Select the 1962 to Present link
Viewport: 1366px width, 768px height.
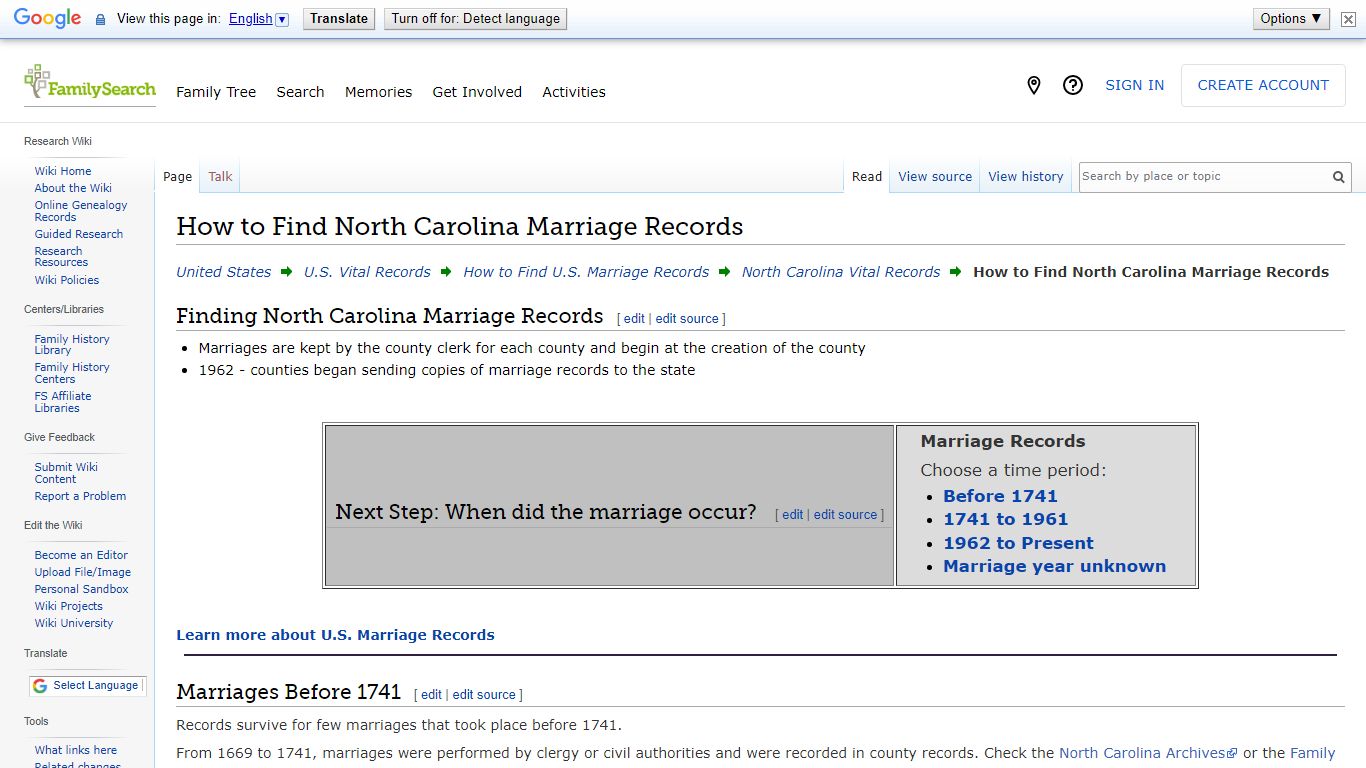[1018, 542]
